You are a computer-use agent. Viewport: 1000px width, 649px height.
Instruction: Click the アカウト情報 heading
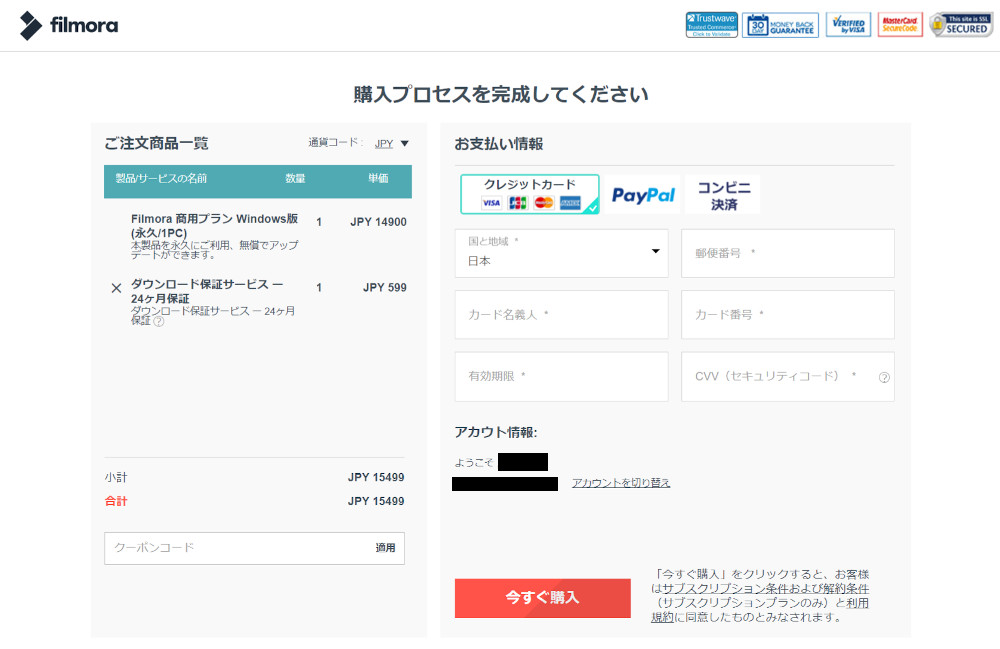point(496,432)
